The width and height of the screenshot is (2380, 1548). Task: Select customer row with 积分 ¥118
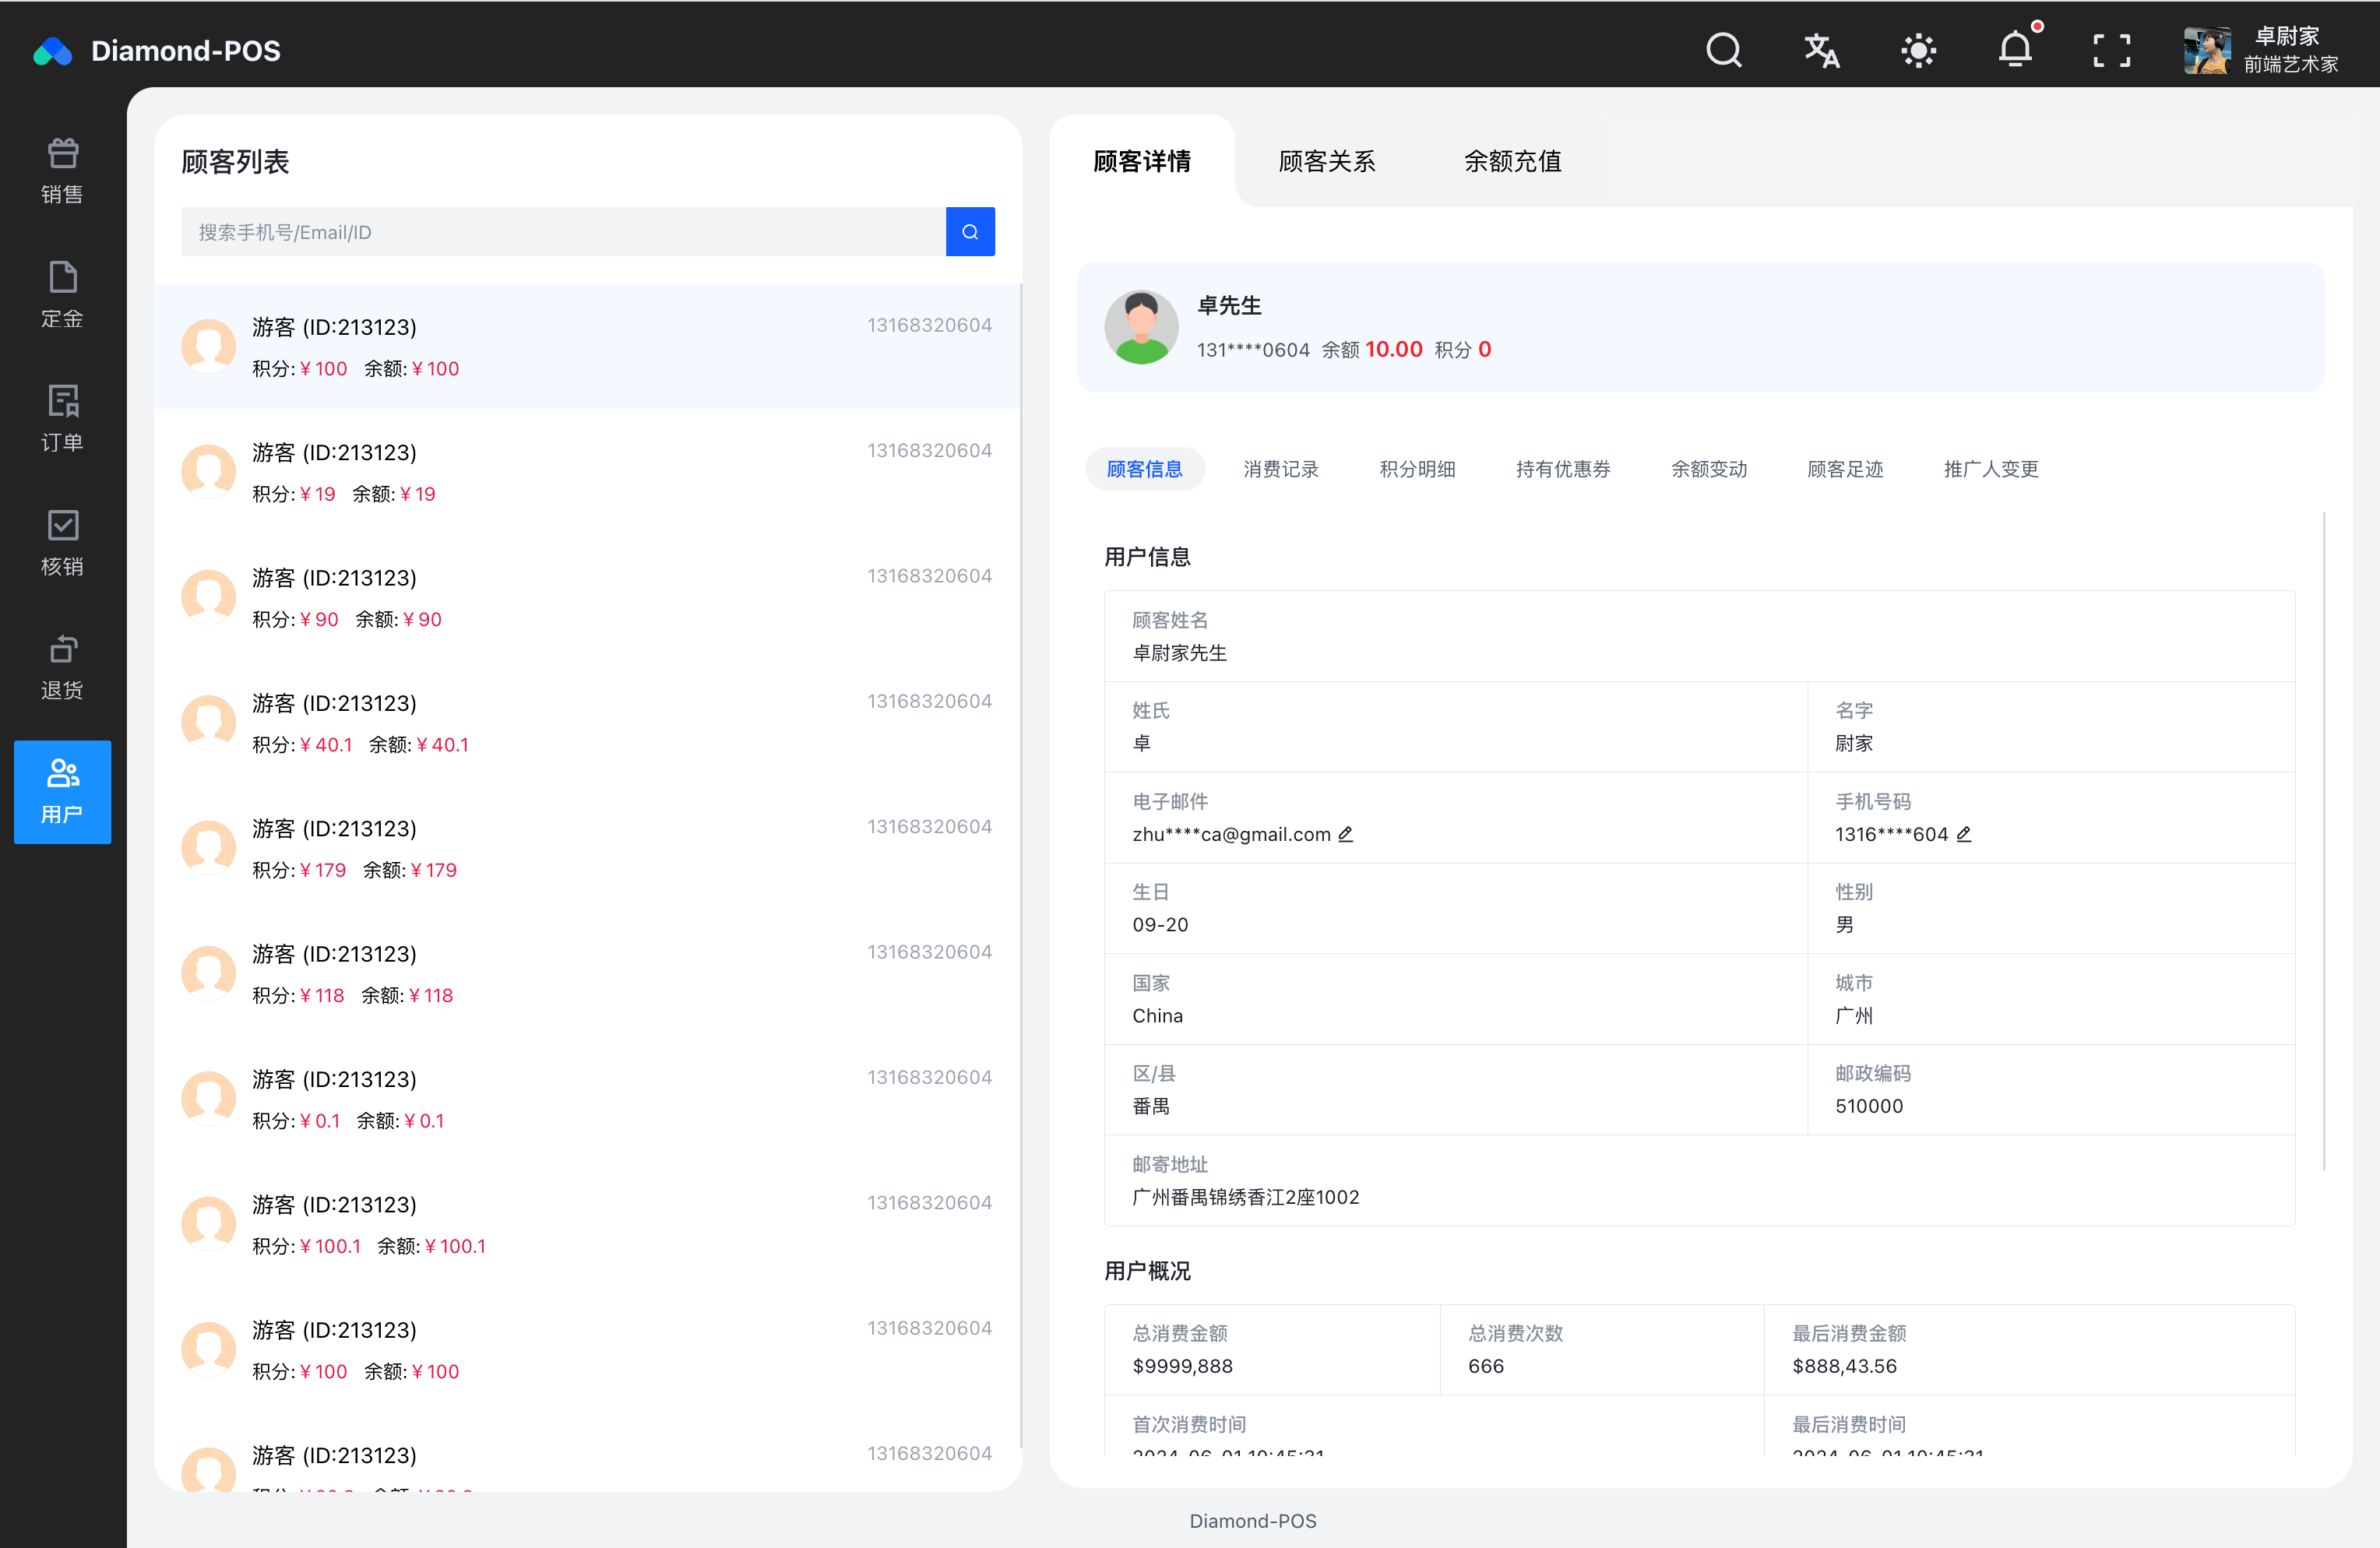tap(587, 973)
